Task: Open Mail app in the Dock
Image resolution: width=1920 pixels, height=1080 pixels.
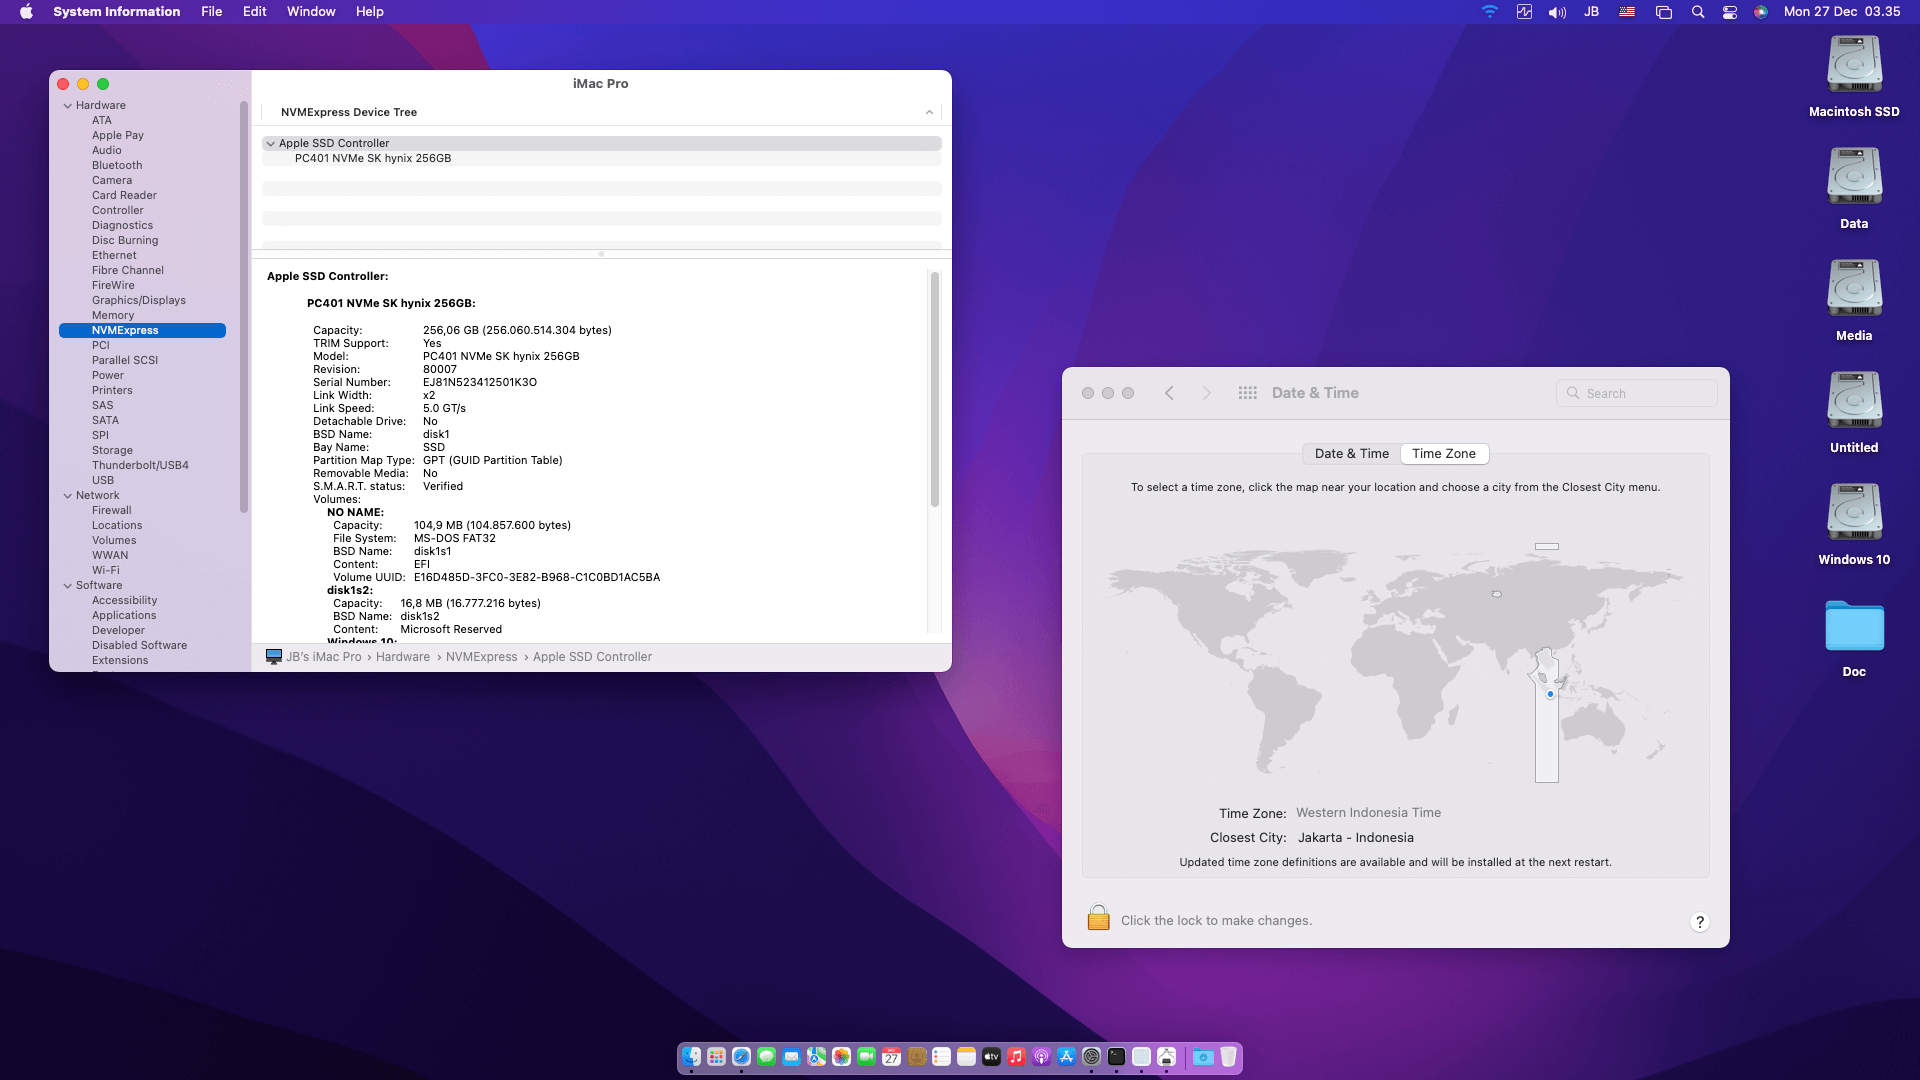Action: (791, 1057)
